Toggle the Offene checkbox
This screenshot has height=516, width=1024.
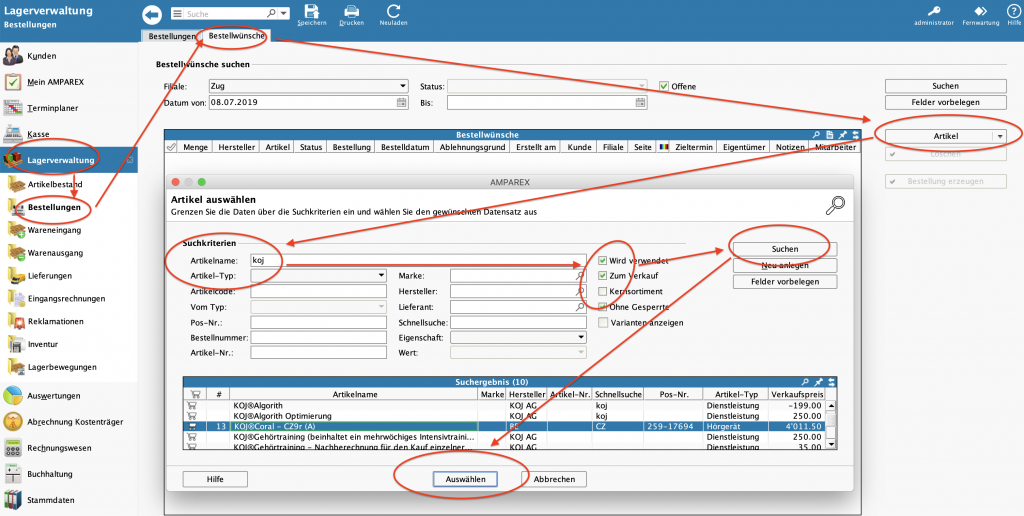pyautogui.click(x=663, y=86)
